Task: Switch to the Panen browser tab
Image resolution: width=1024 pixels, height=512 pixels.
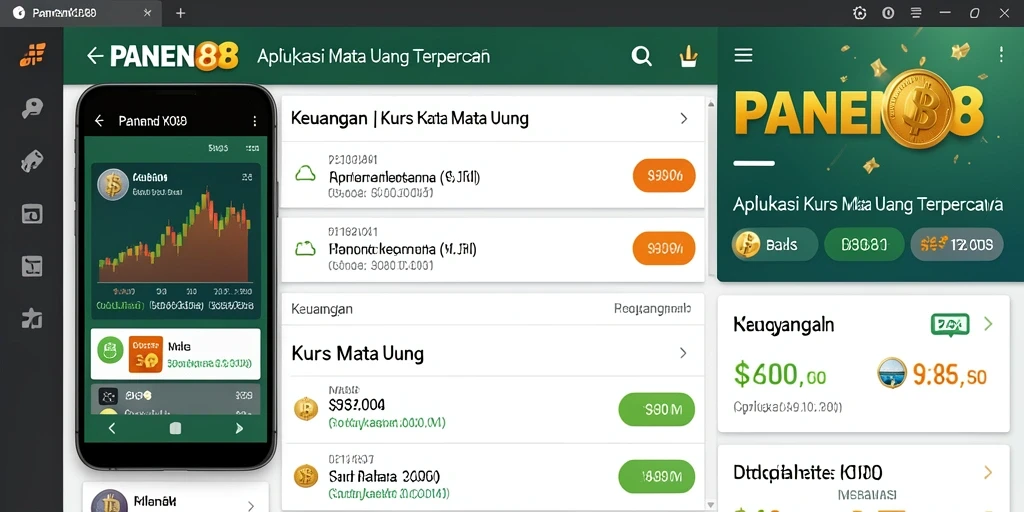Action: 80,13
